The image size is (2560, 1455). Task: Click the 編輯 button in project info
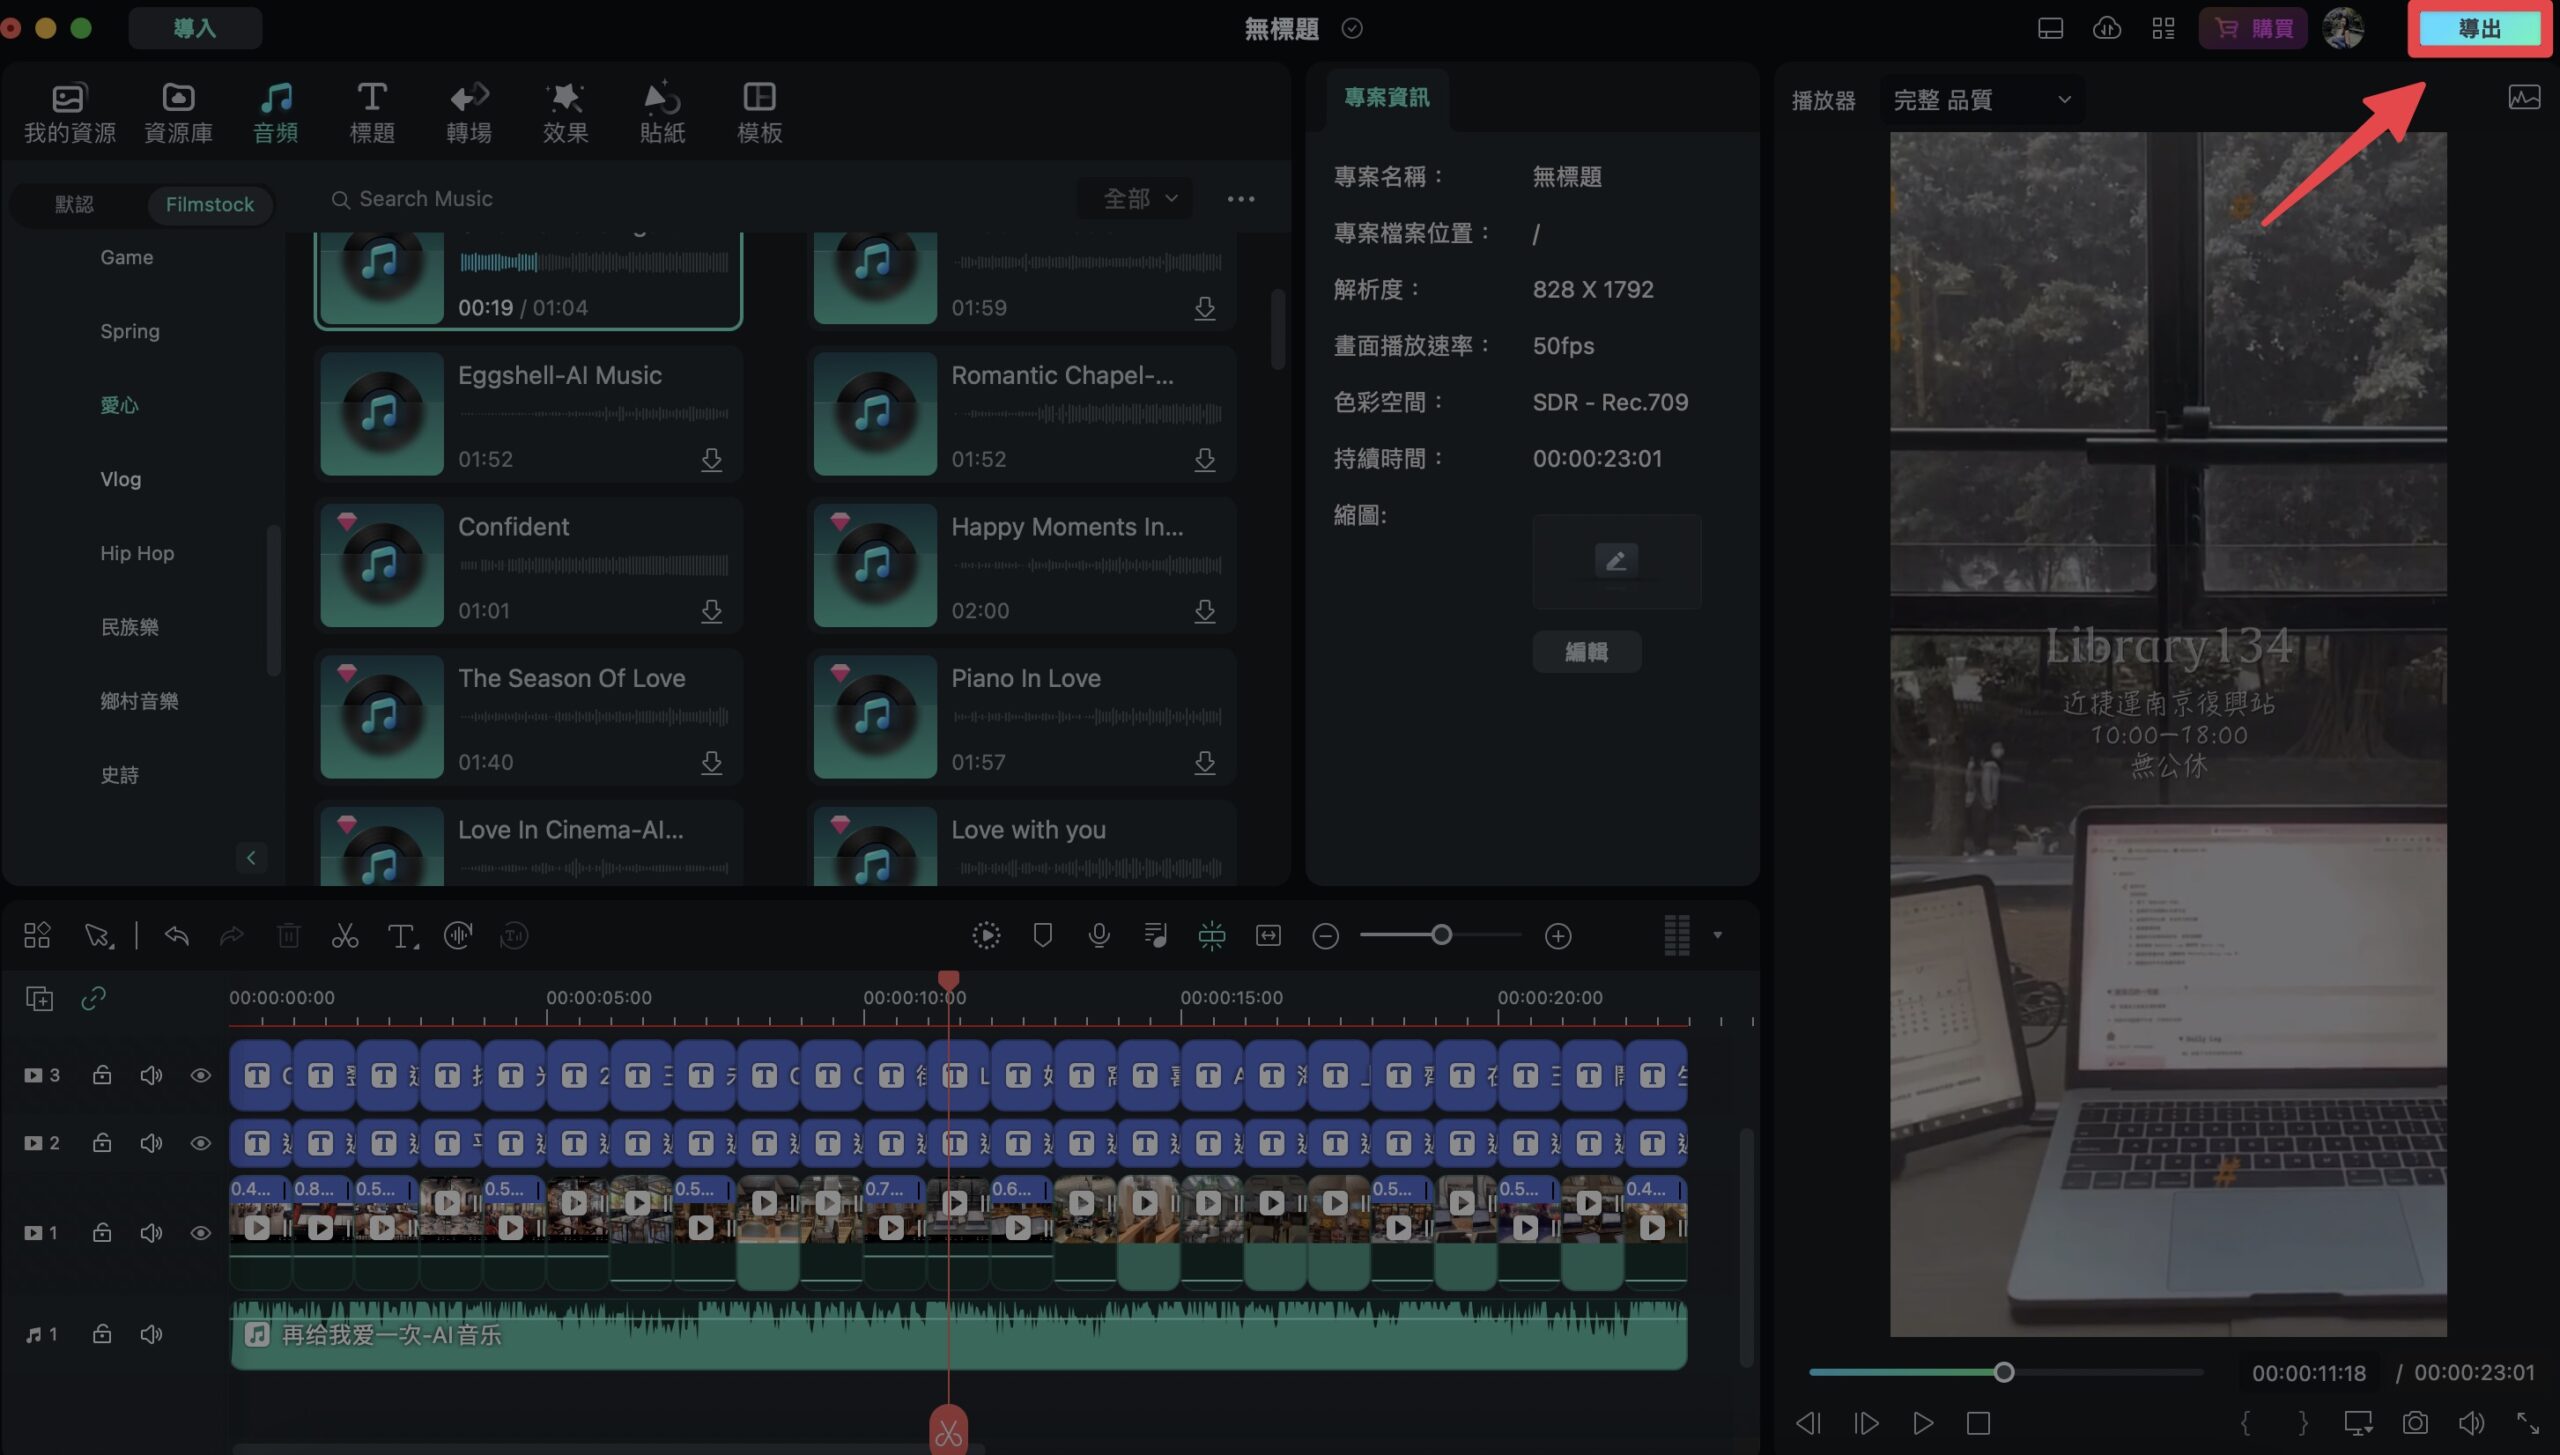[x=1586, y=652]
